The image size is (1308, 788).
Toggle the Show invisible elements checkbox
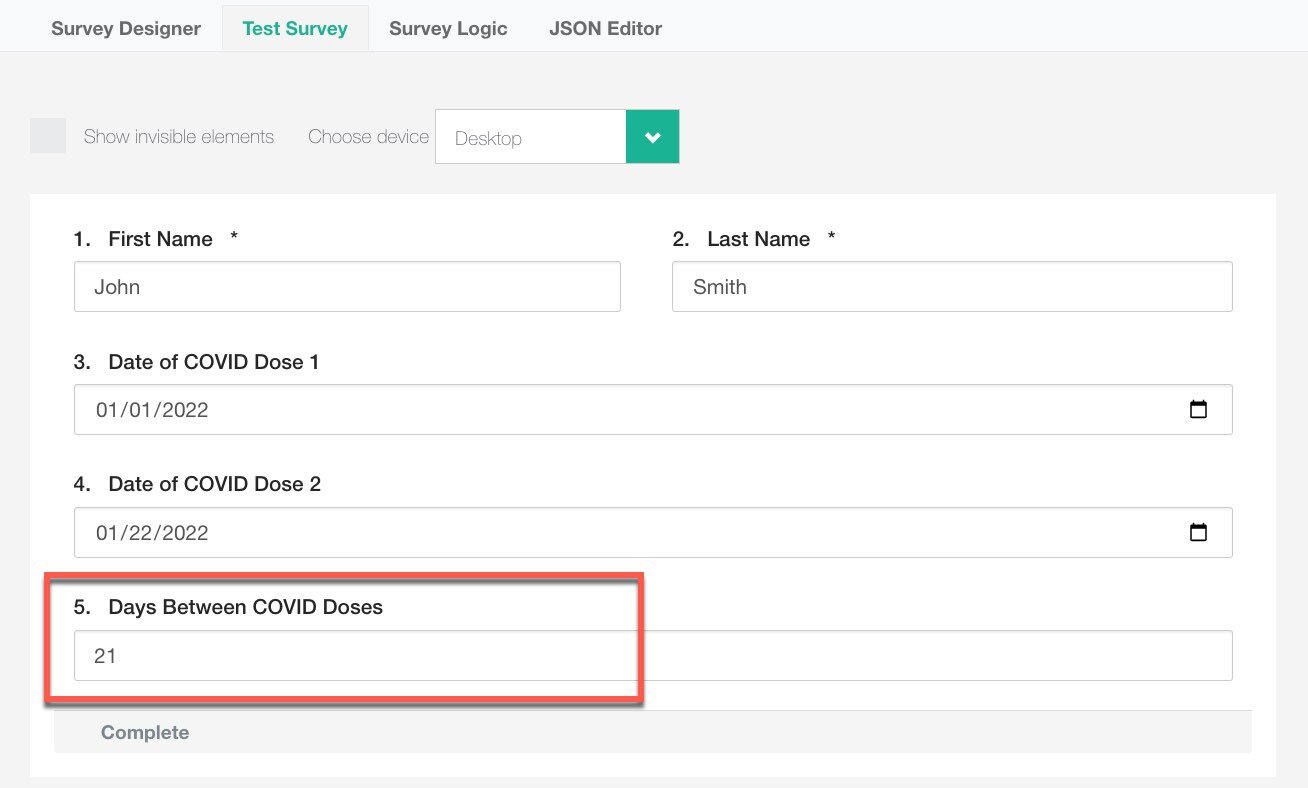coord(48,136)
